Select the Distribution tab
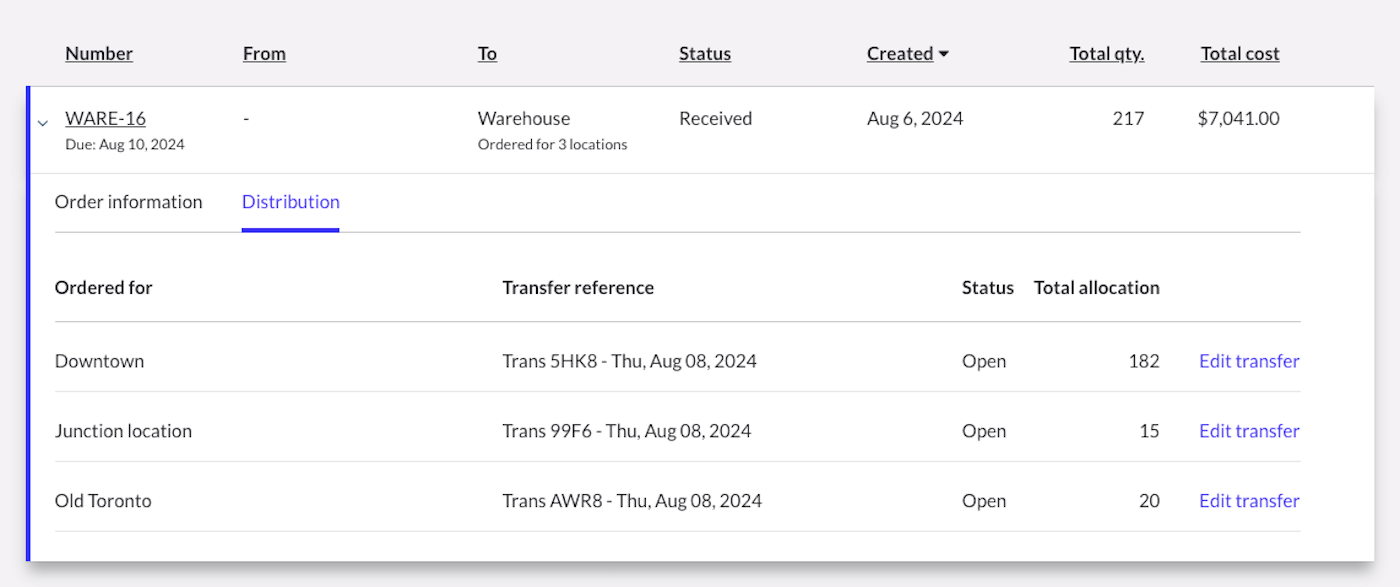This screenshot has height=587, width=1400. [290, 201]
